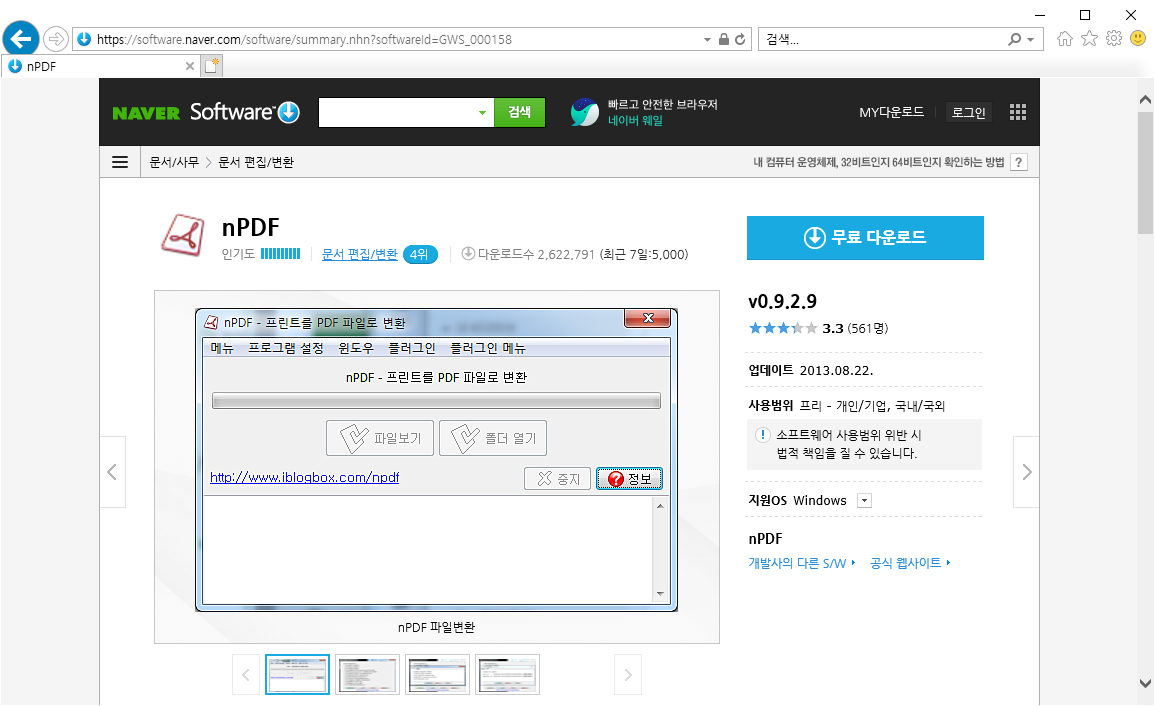Click the browser back arrow button
This screenshot has height=706, width=1155.
pos(21,38)
